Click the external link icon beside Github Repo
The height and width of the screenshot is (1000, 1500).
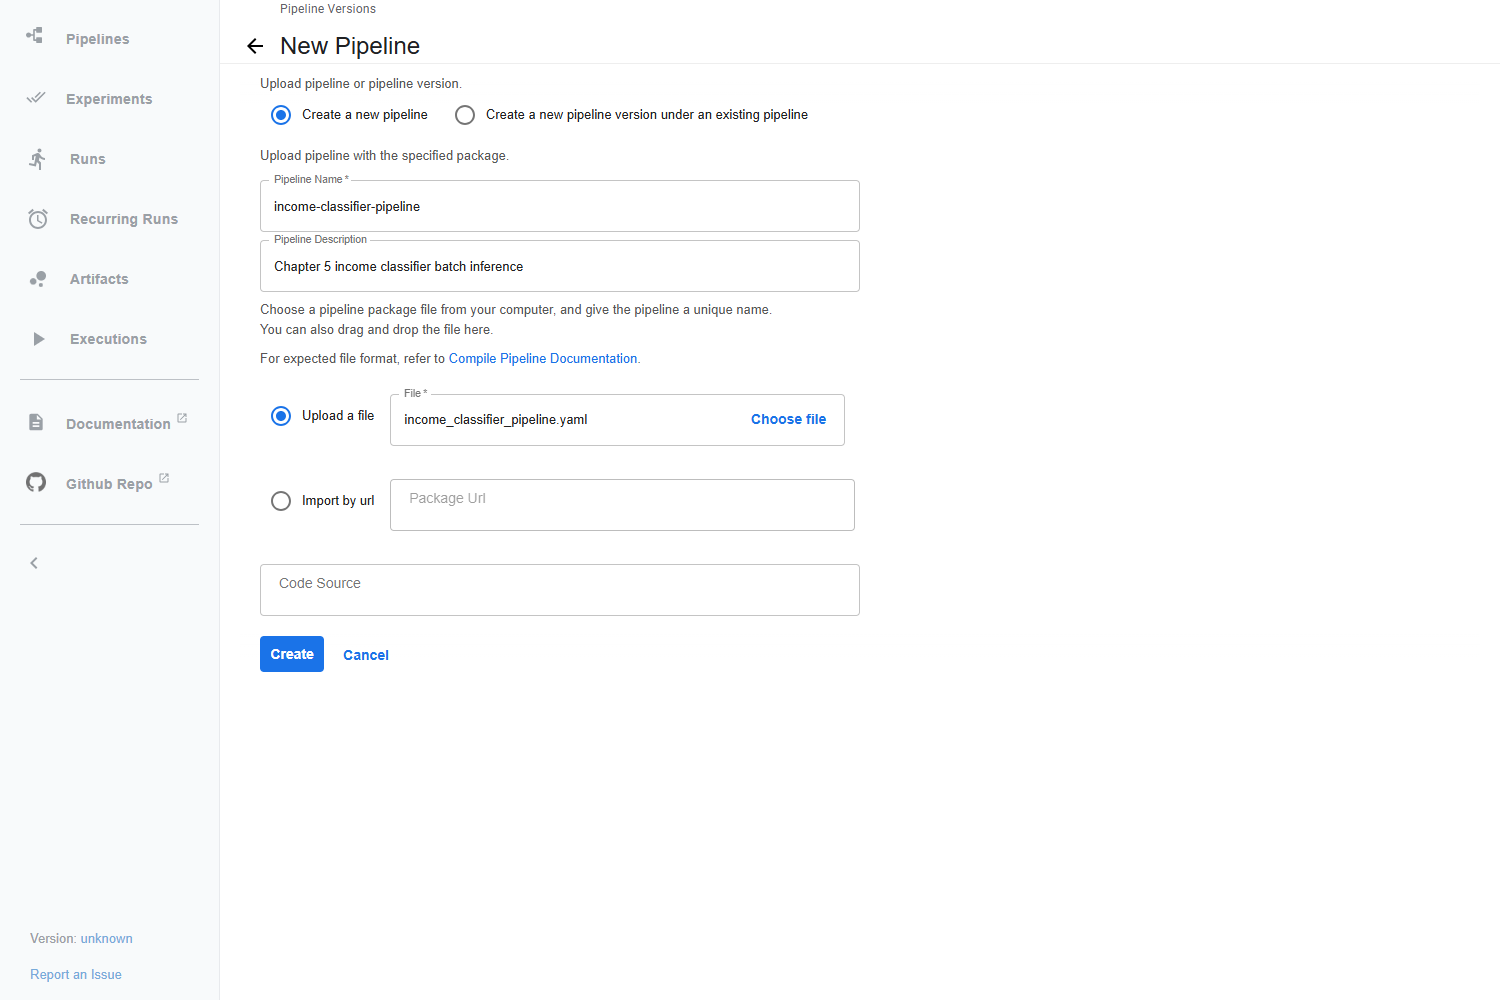(164, 478)
